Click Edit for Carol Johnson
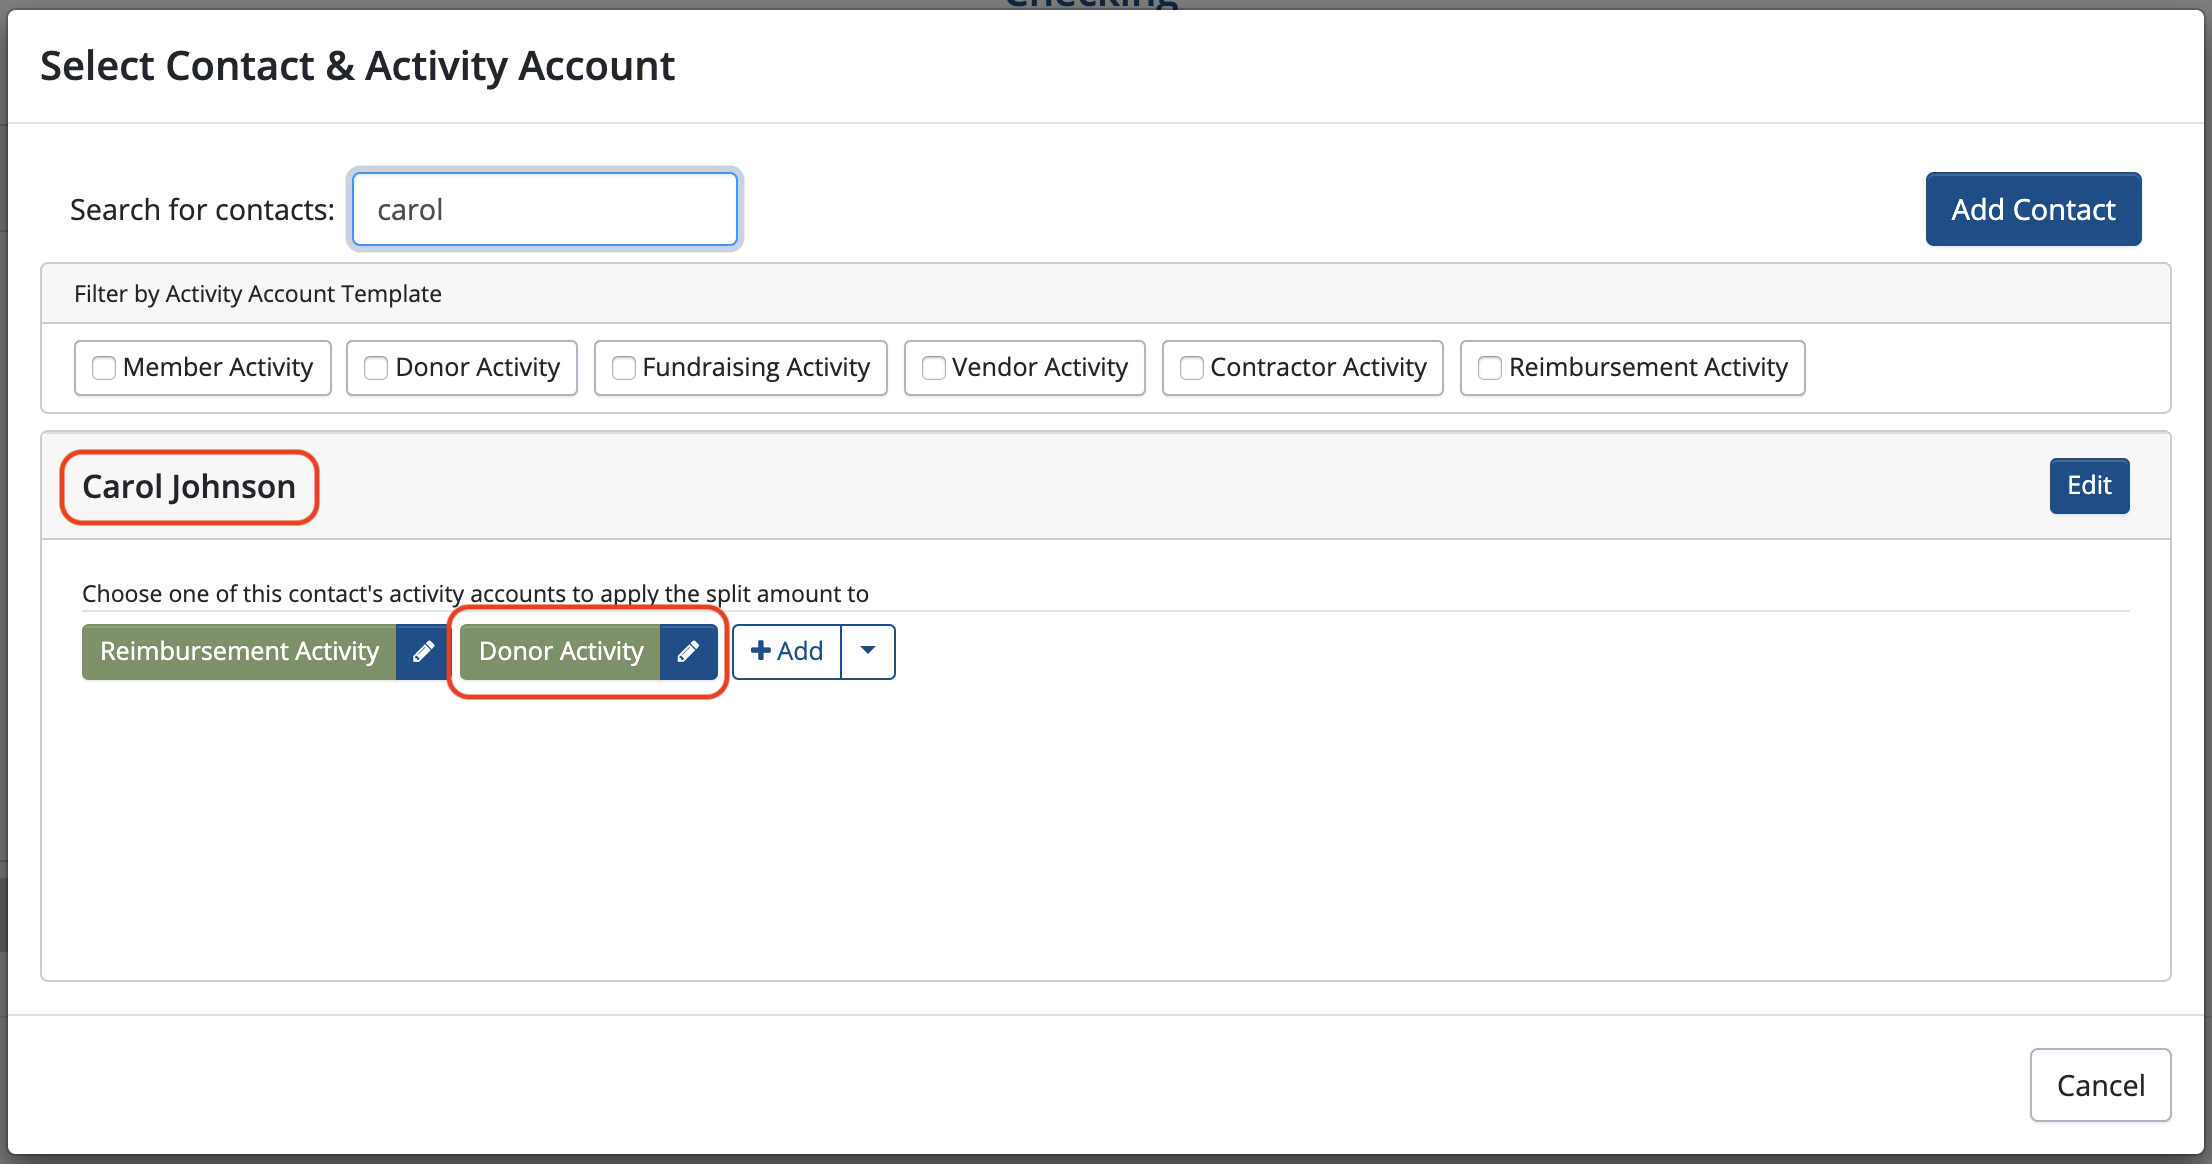 click(2089, 486)
